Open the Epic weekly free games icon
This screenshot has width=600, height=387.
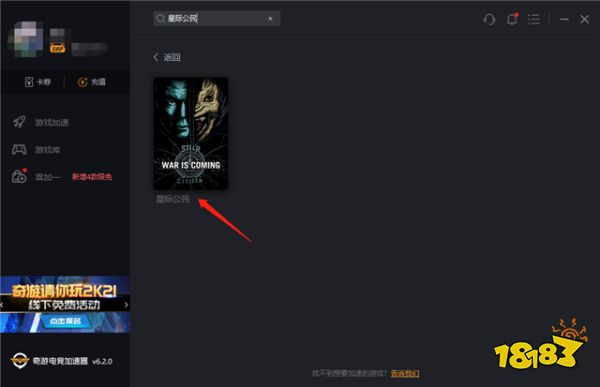[19, 176]
